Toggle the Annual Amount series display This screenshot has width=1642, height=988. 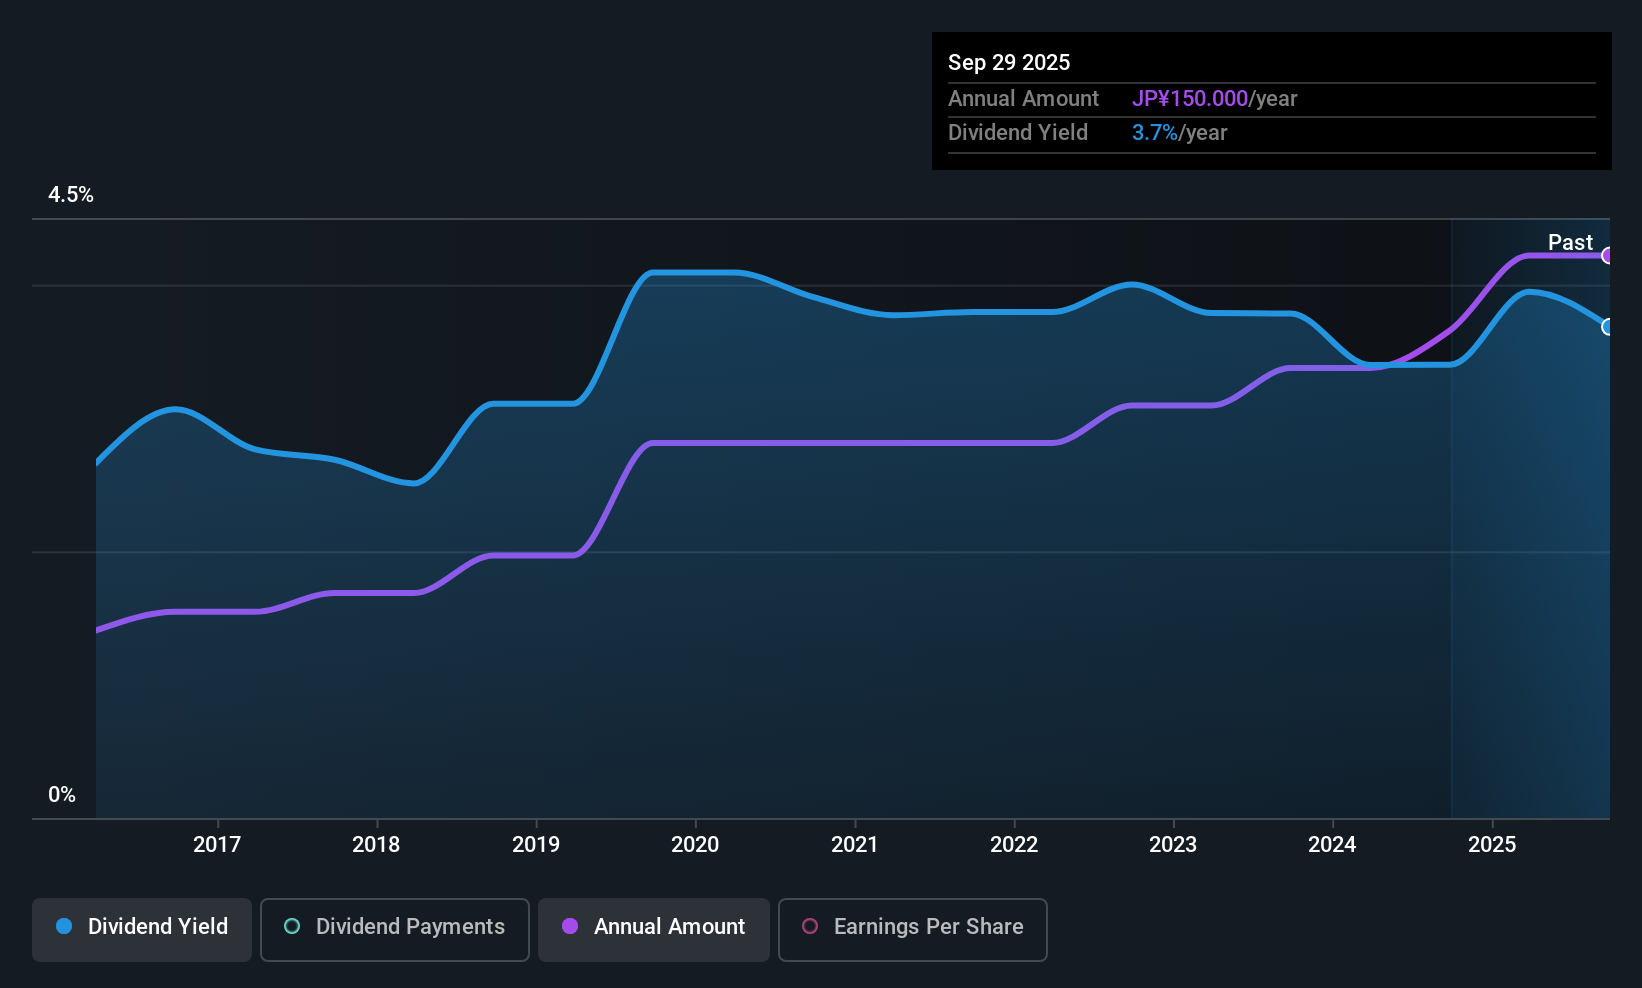click(653, 929)
